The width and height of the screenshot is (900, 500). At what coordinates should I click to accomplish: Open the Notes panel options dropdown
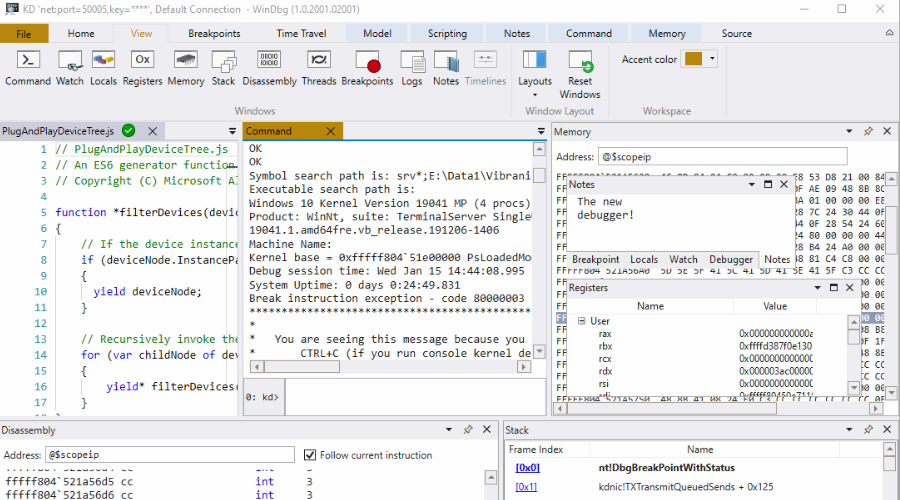tap(751, 184)
